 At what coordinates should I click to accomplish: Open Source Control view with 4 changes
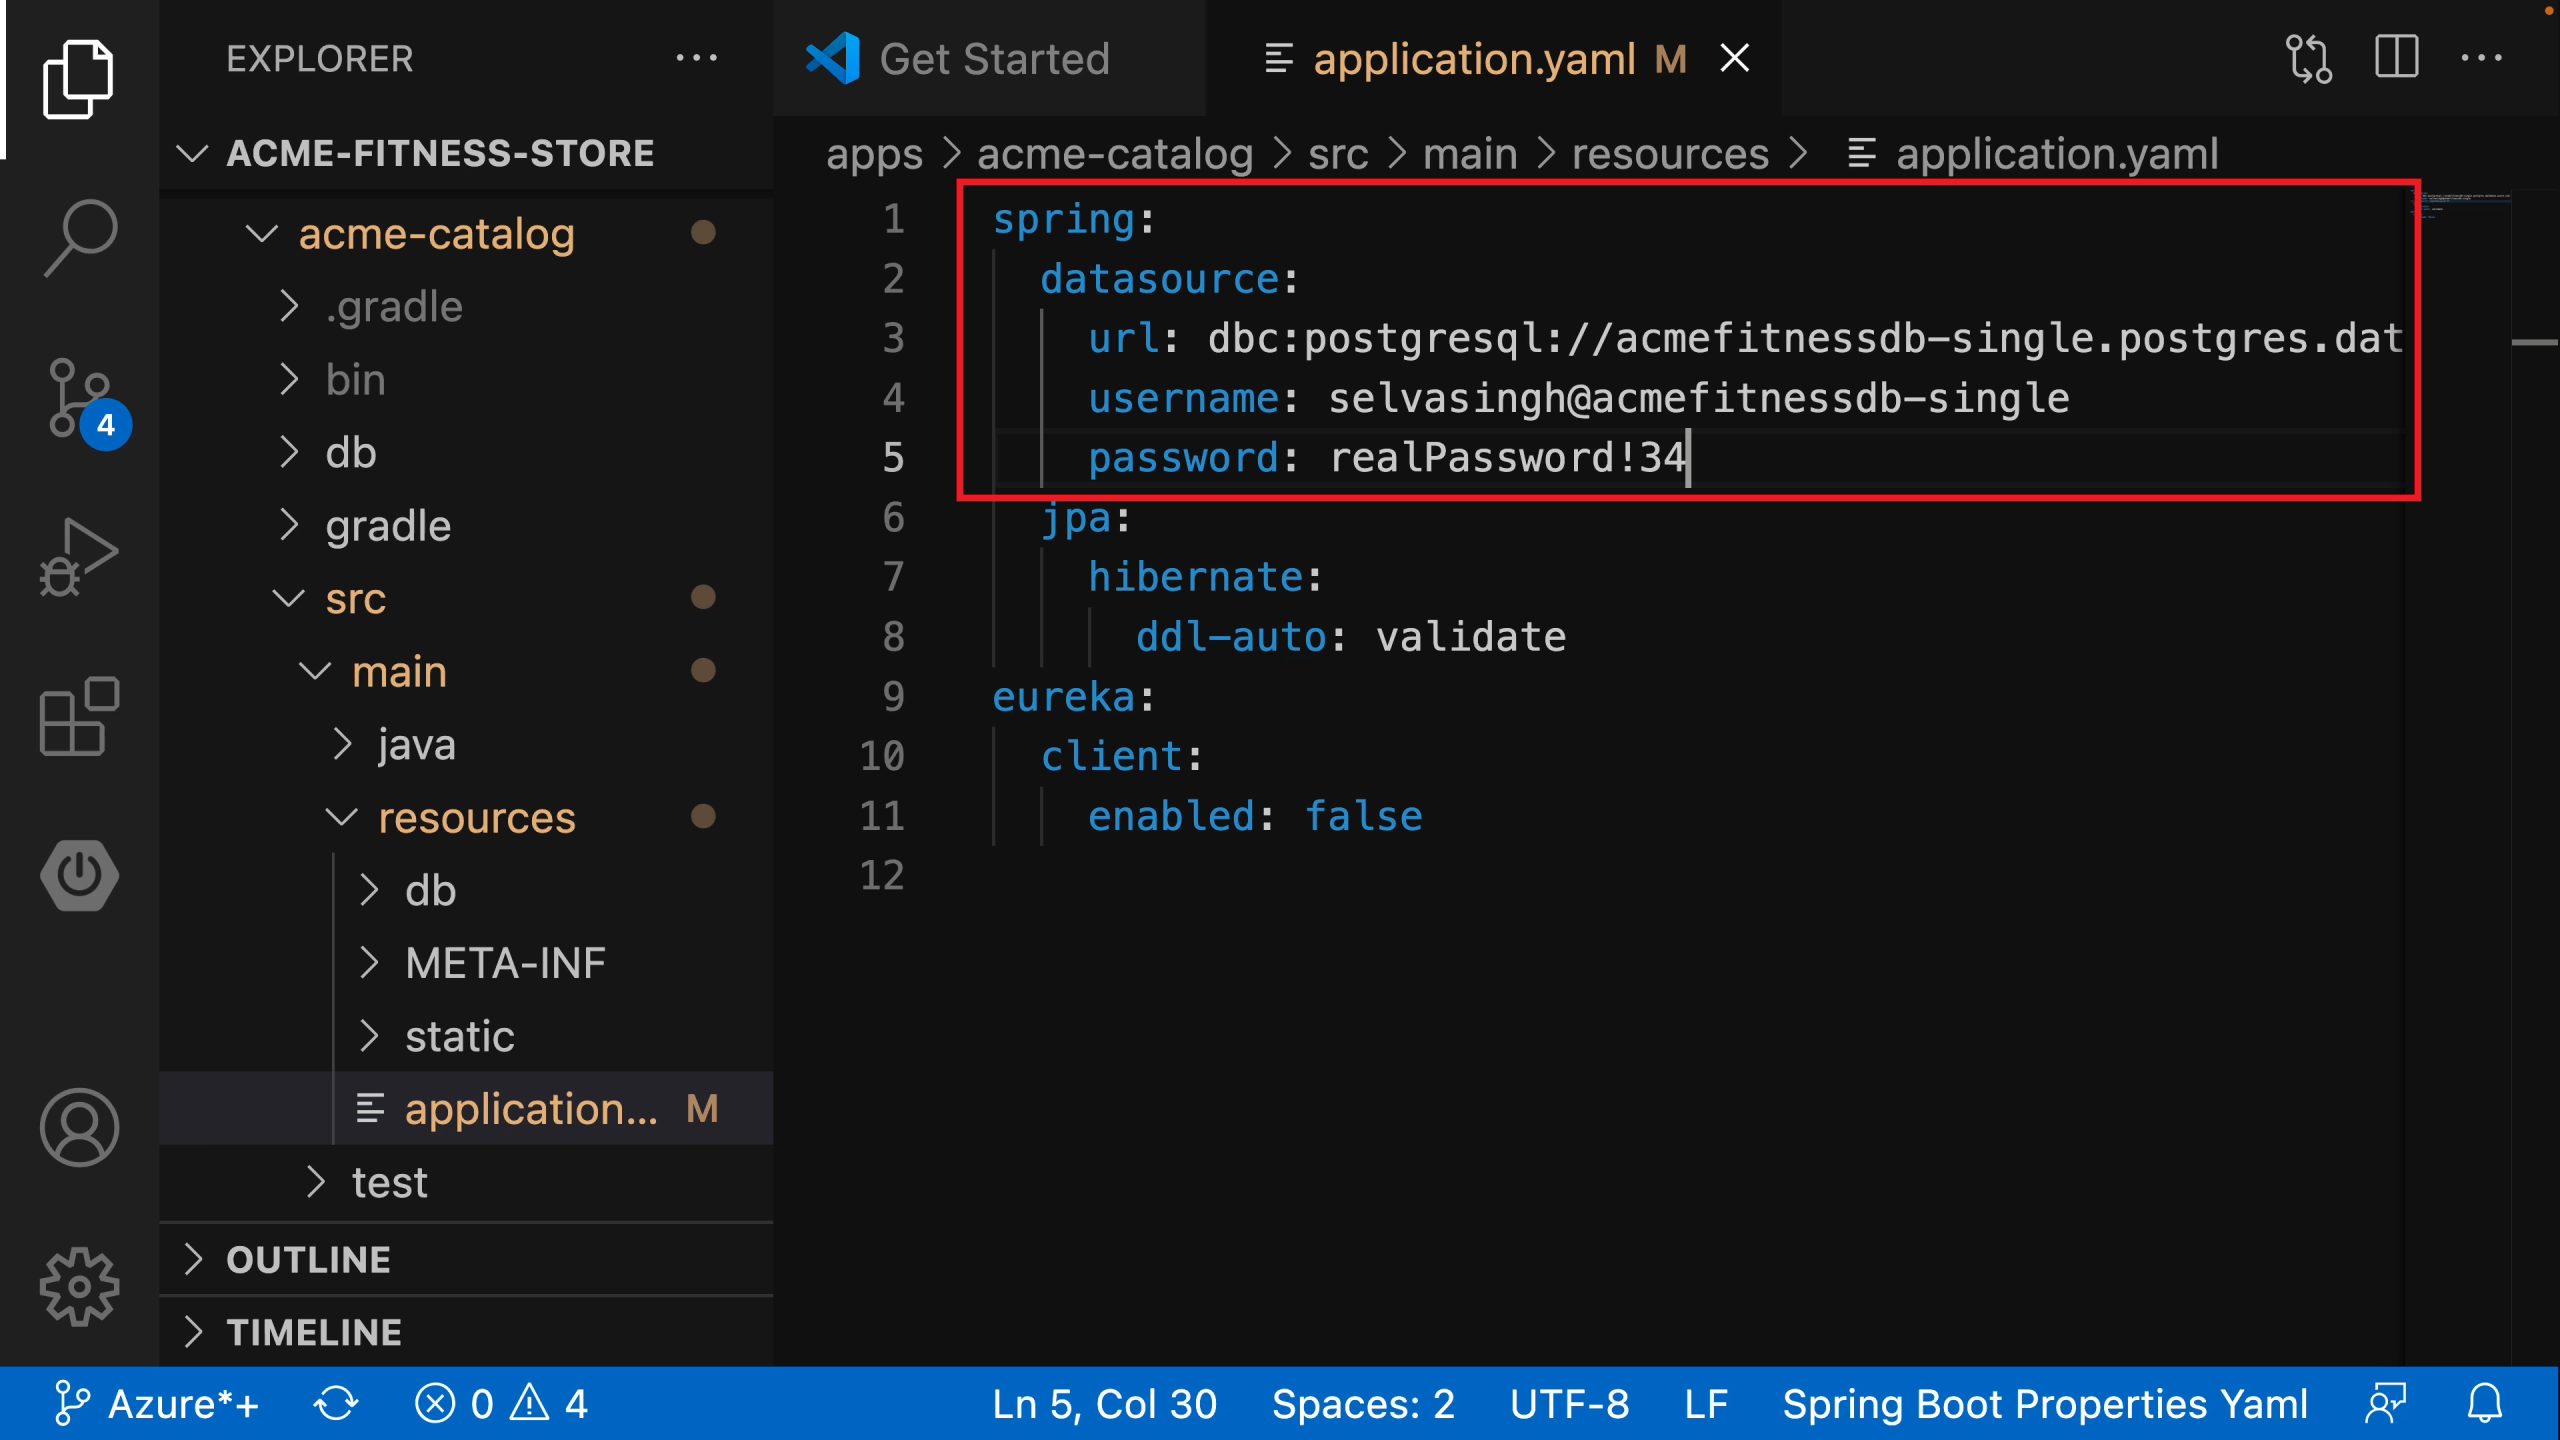[x=80, y=398]
